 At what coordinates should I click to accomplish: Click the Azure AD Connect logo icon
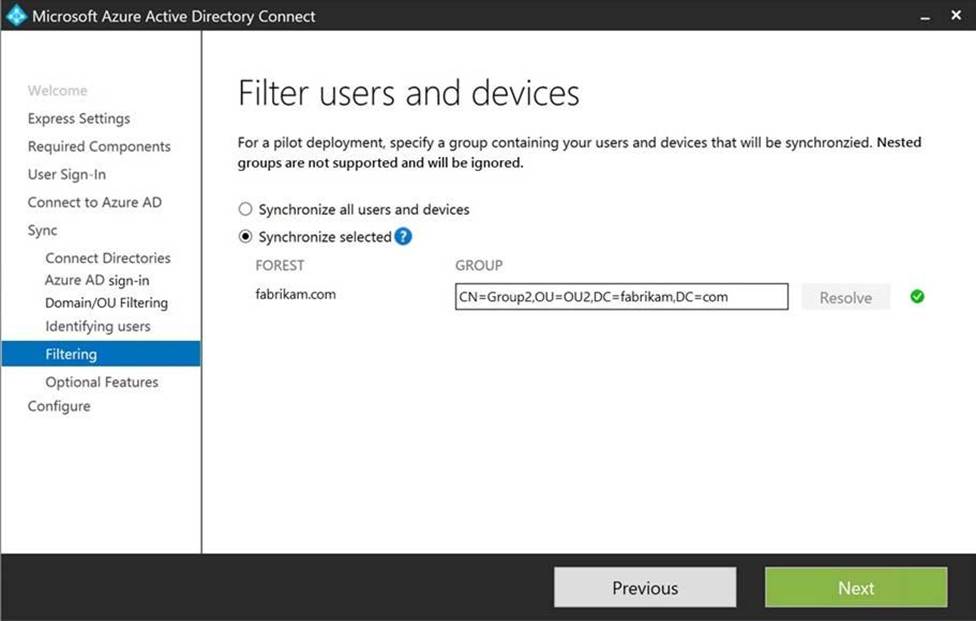16,16
